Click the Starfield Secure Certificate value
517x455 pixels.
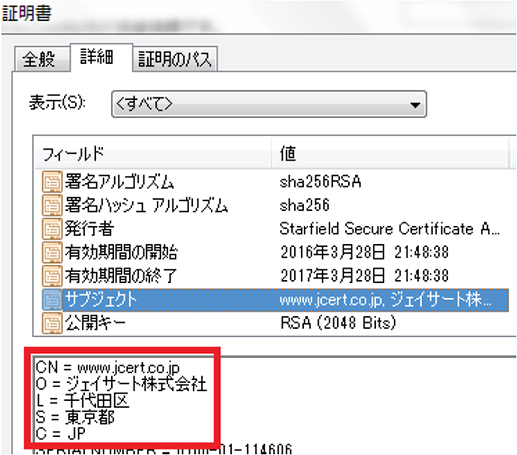(x=390, y=229)
